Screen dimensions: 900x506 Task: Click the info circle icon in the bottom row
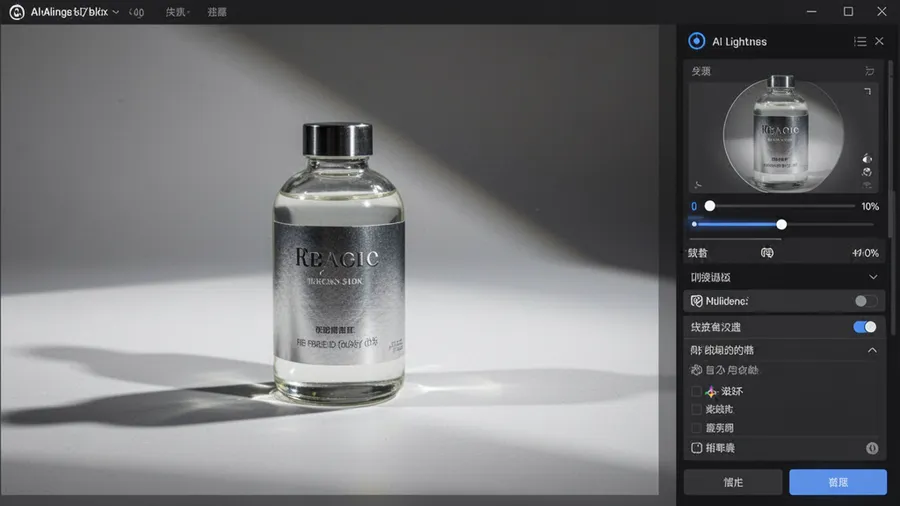click(872, 448)
